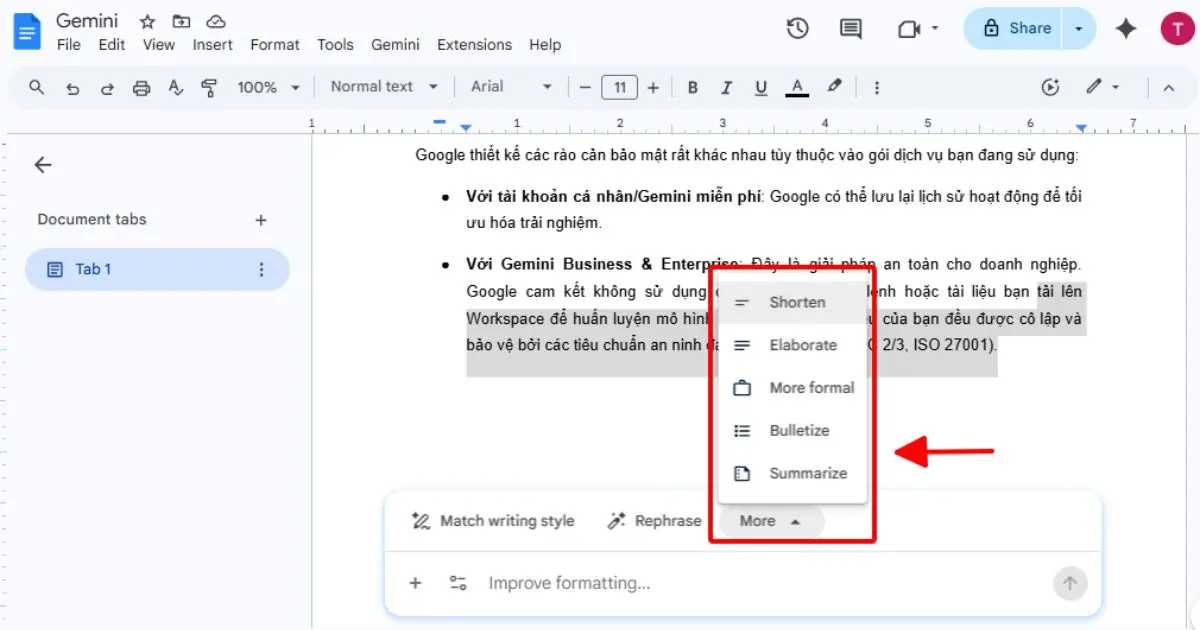Click the plus add-context icon

[416, 583]
